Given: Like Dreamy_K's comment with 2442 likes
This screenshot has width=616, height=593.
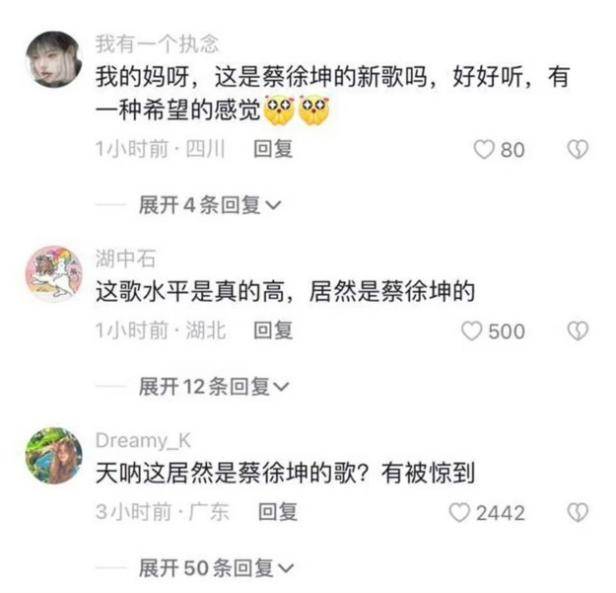Looking at the screenshot, I should 459,512.
